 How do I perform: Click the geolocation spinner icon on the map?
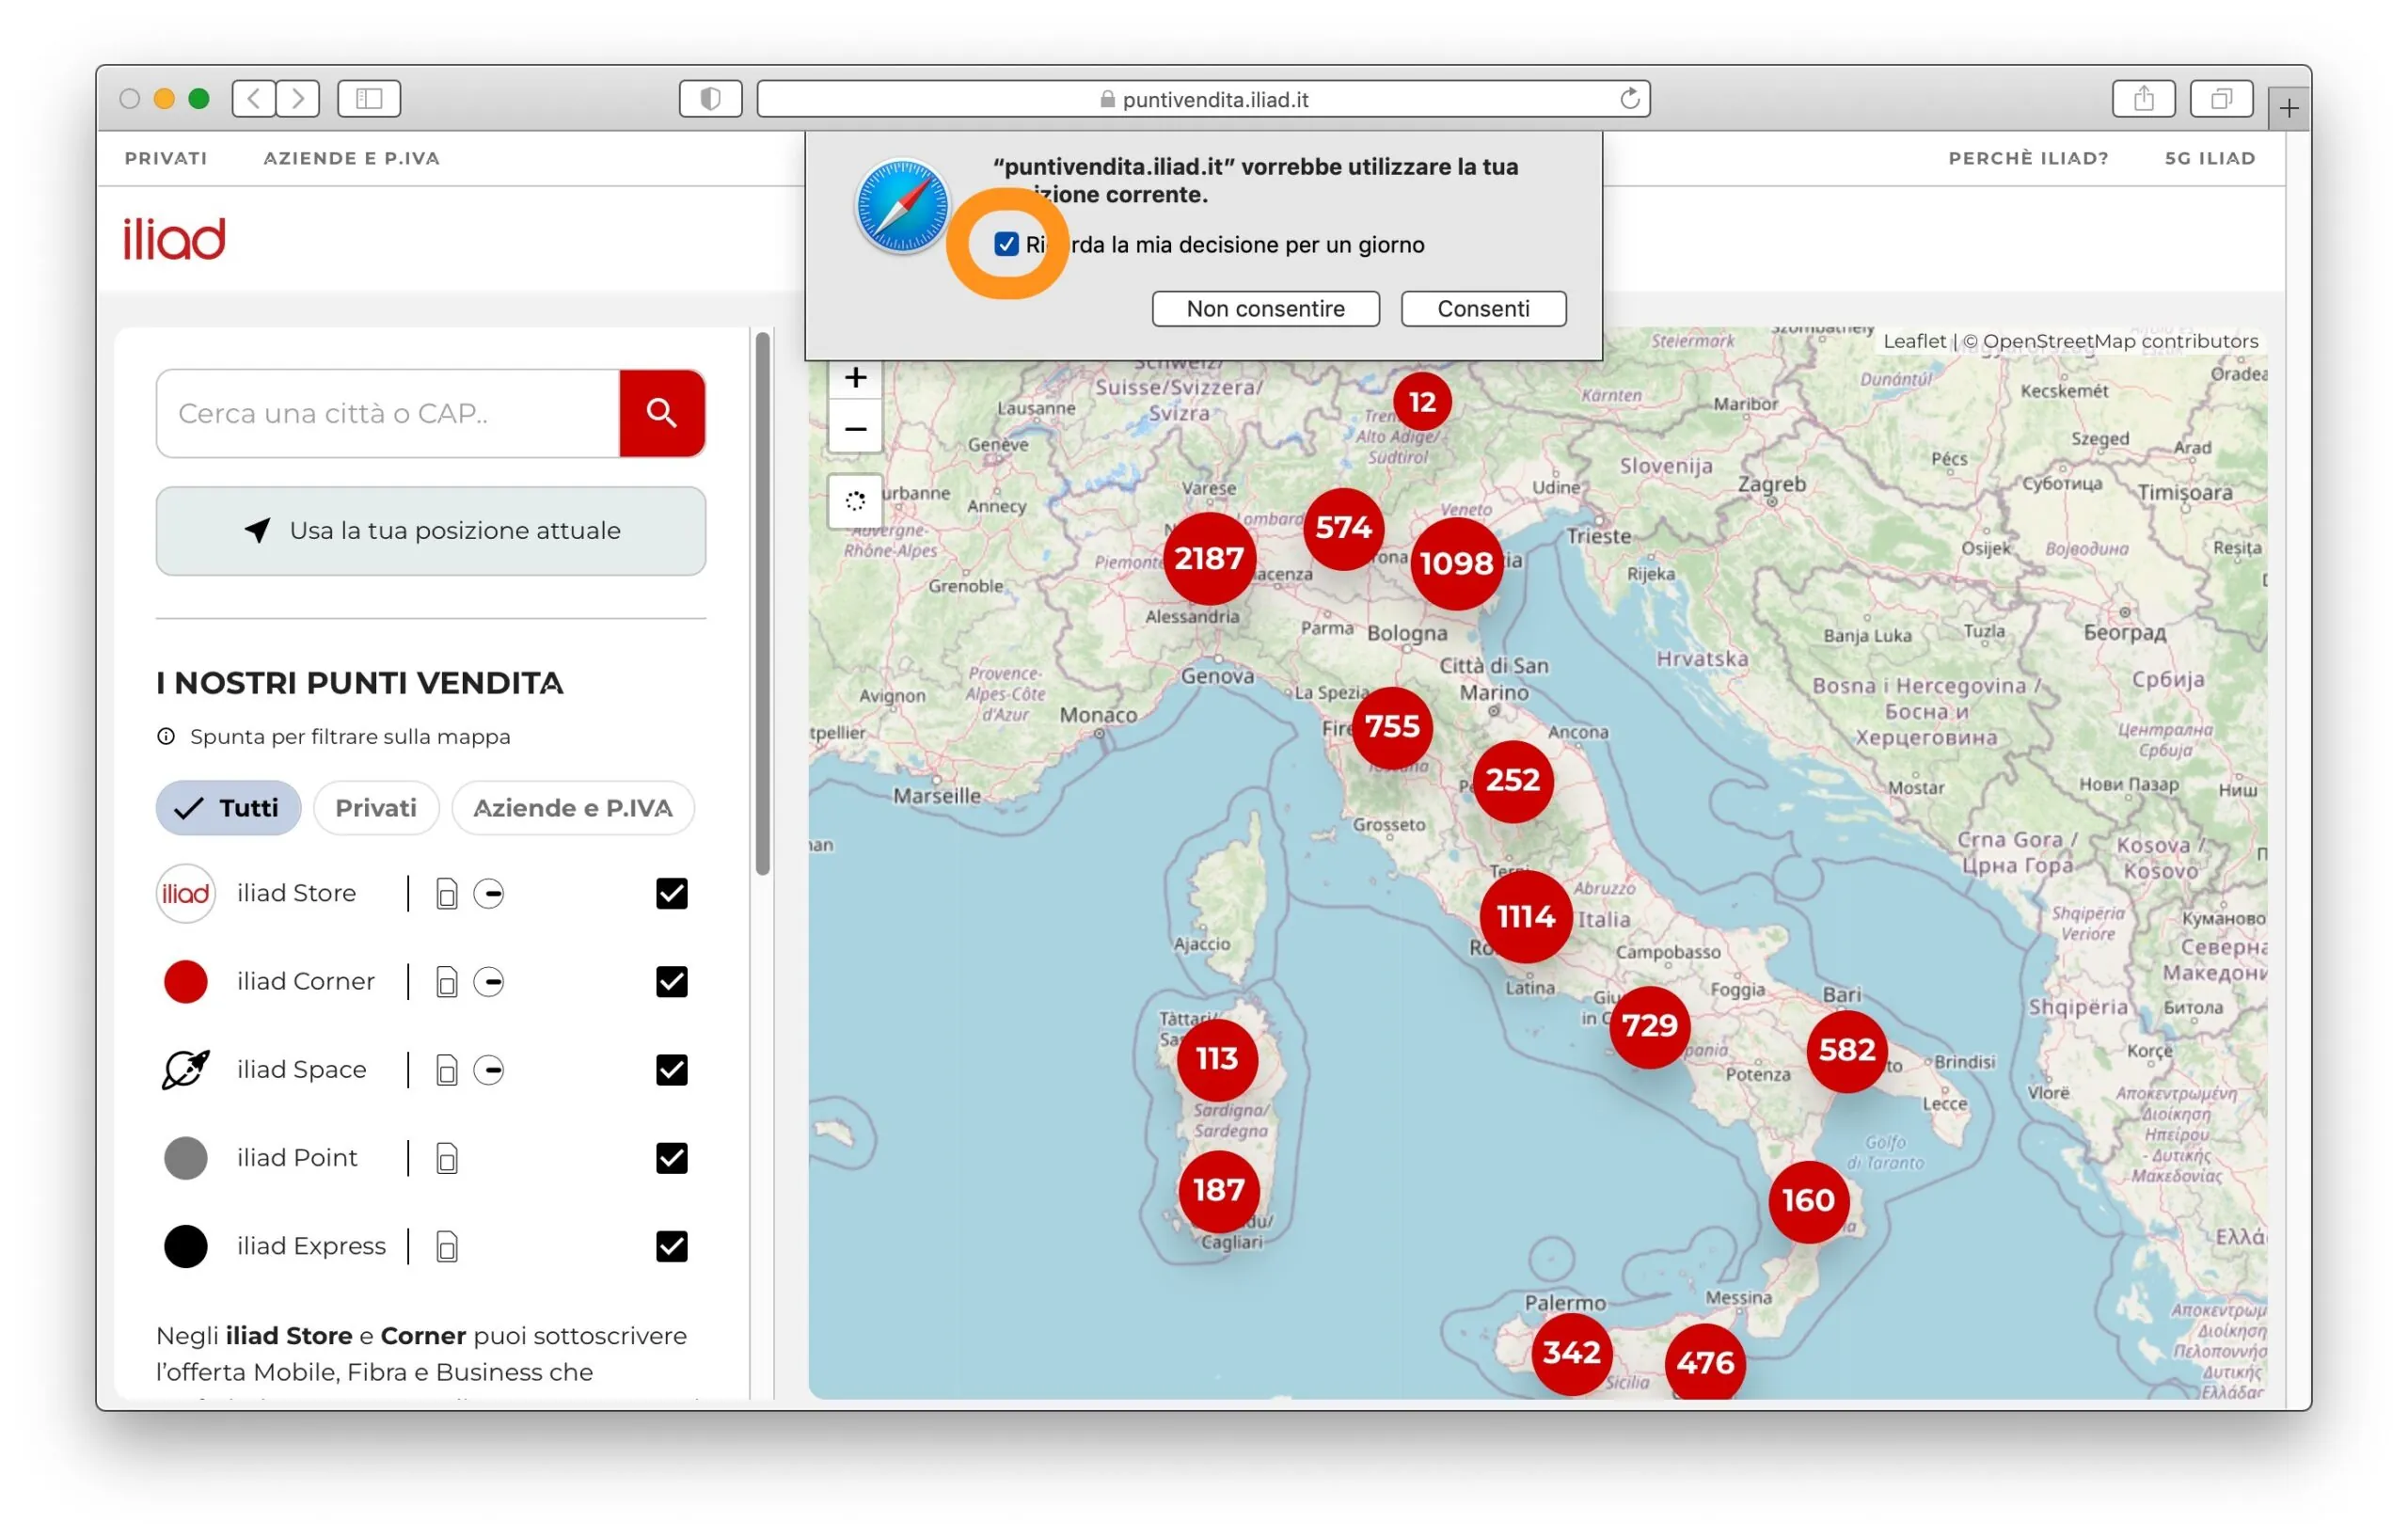856,501
